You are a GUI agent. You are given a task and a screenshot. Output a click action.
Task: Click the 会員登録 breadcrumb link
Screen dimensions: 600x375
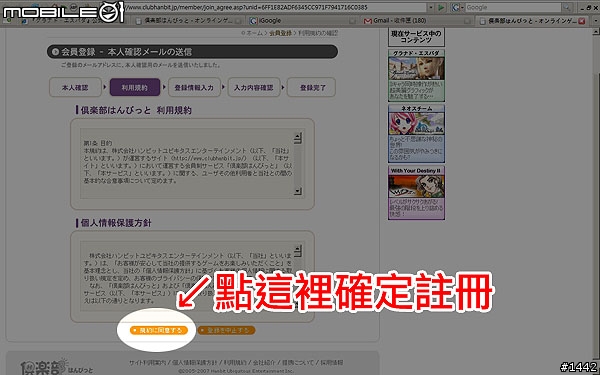pyautogui.click(x=280, y=33)
